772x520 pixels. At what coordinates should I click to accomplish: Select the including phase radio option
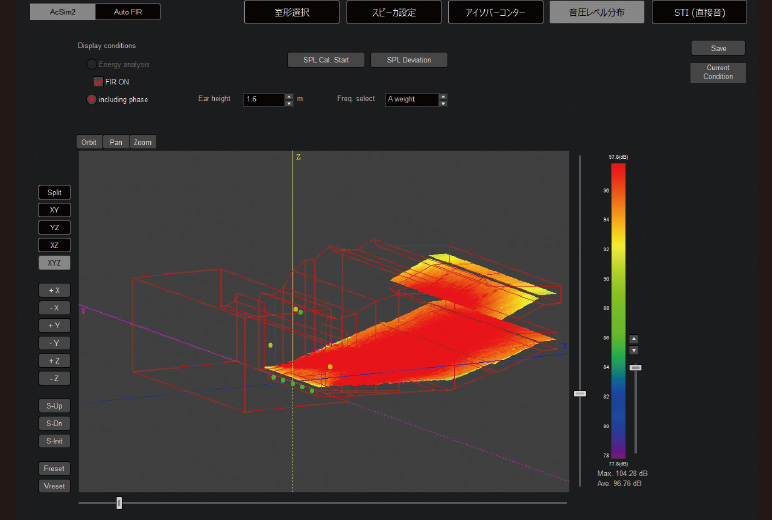pyautogui.click(x=92, y=99)
